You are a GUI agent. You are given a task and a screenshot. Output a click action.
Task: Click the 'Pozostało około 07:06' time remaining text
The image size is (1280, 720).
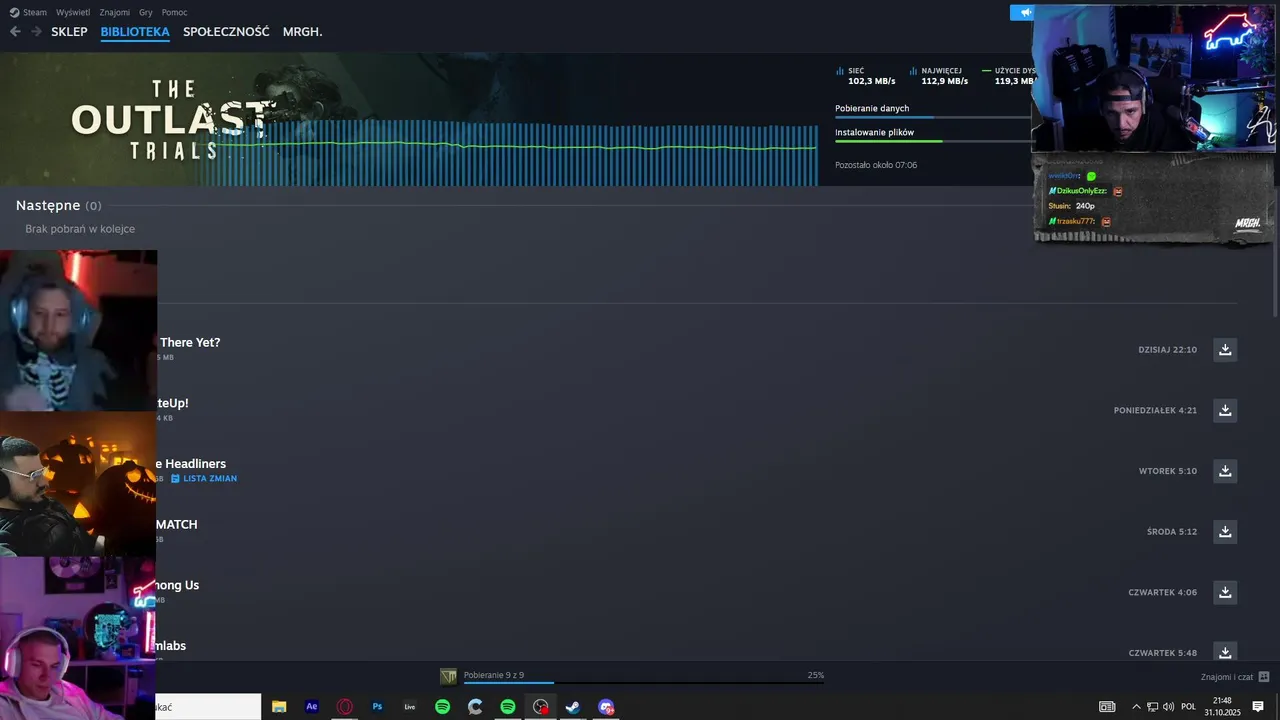coord(876,165)
